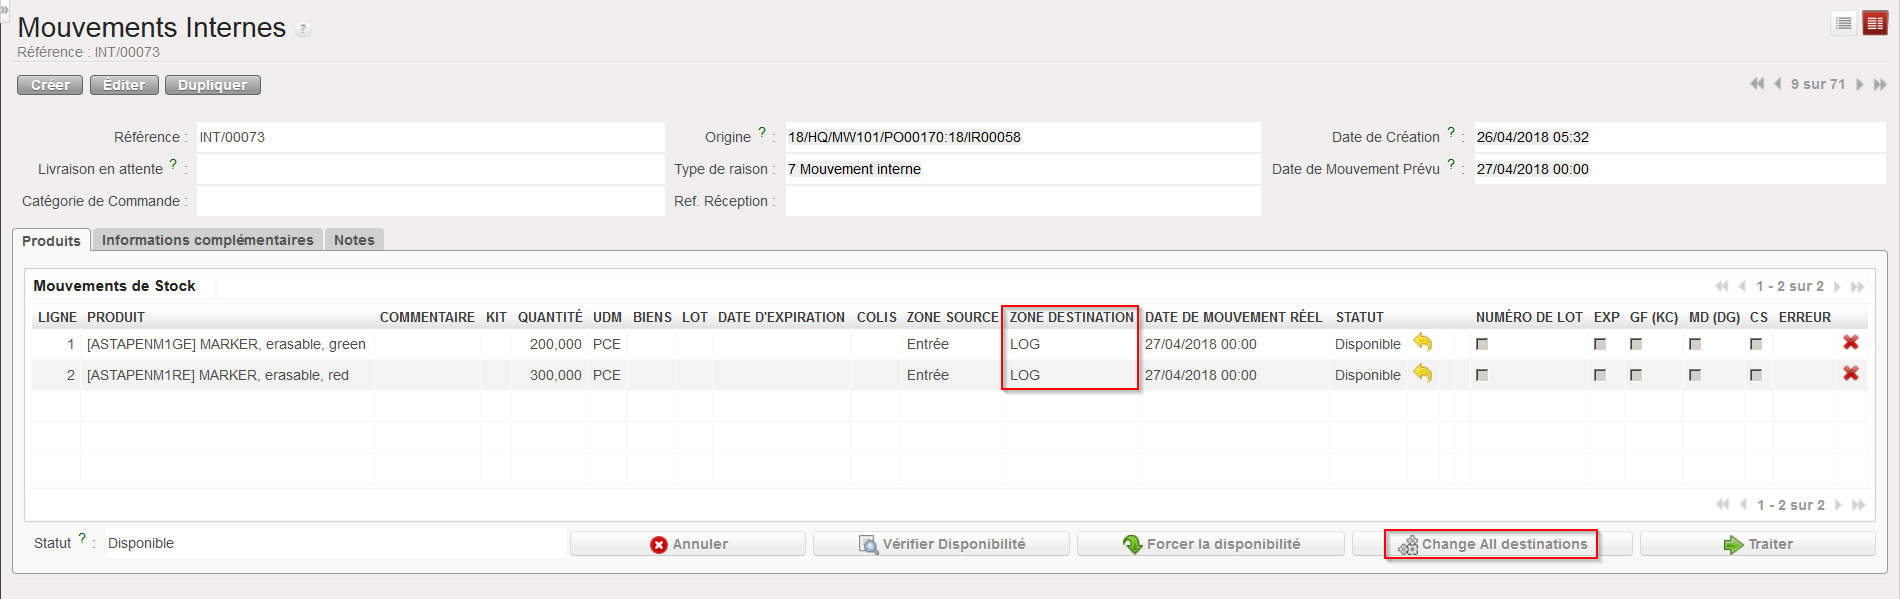The width and height of the screenshot is (1900, 599).
Task: Go to previous page in bottom stock pager
Action: tap(1744, 504)
